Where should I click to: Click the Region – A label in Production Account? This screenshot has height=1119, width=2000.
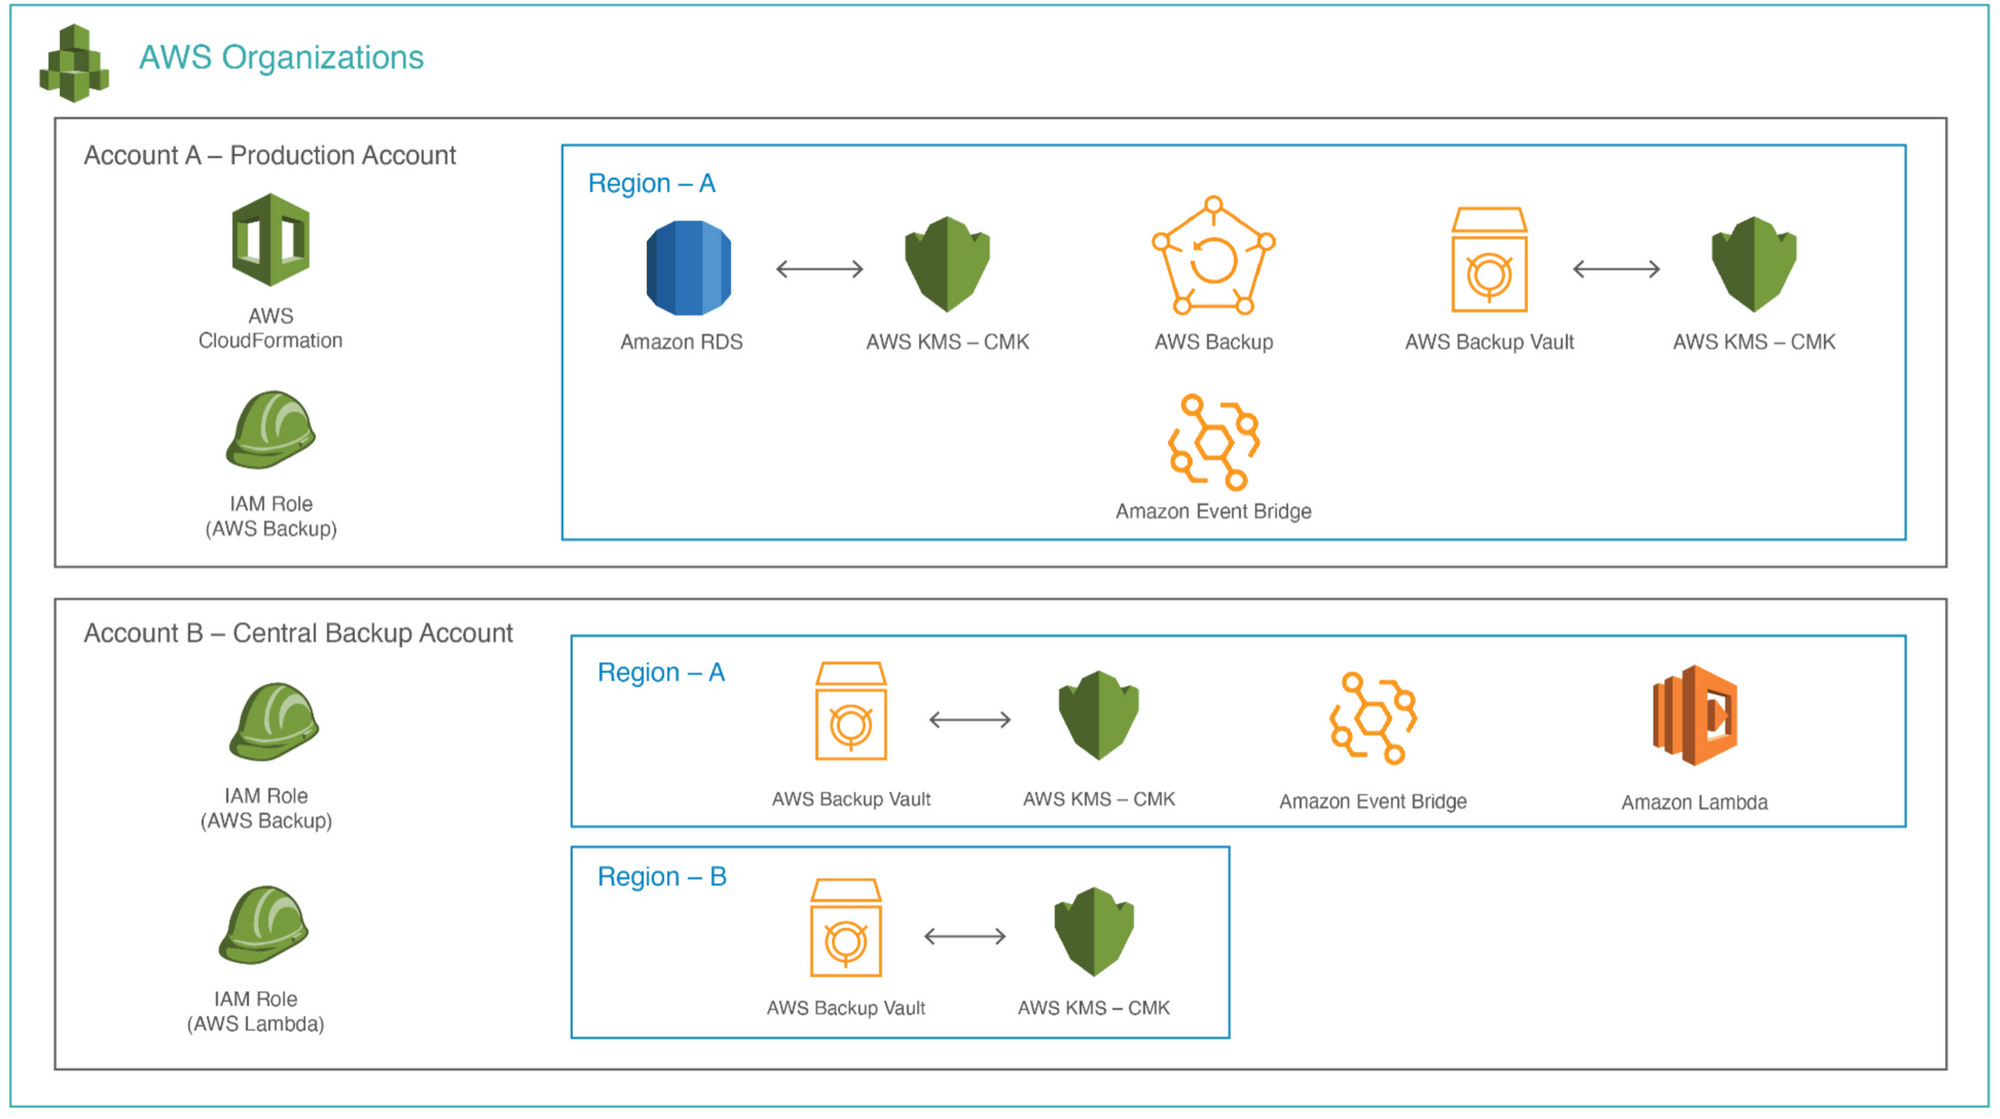pyautogui.click(x=651, y=183)
